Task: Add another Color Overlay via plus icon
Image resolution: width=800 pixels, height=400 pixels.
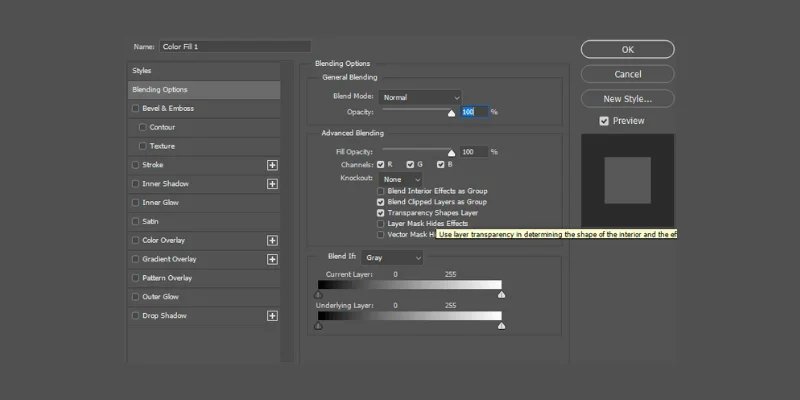Action: point(272,240)
